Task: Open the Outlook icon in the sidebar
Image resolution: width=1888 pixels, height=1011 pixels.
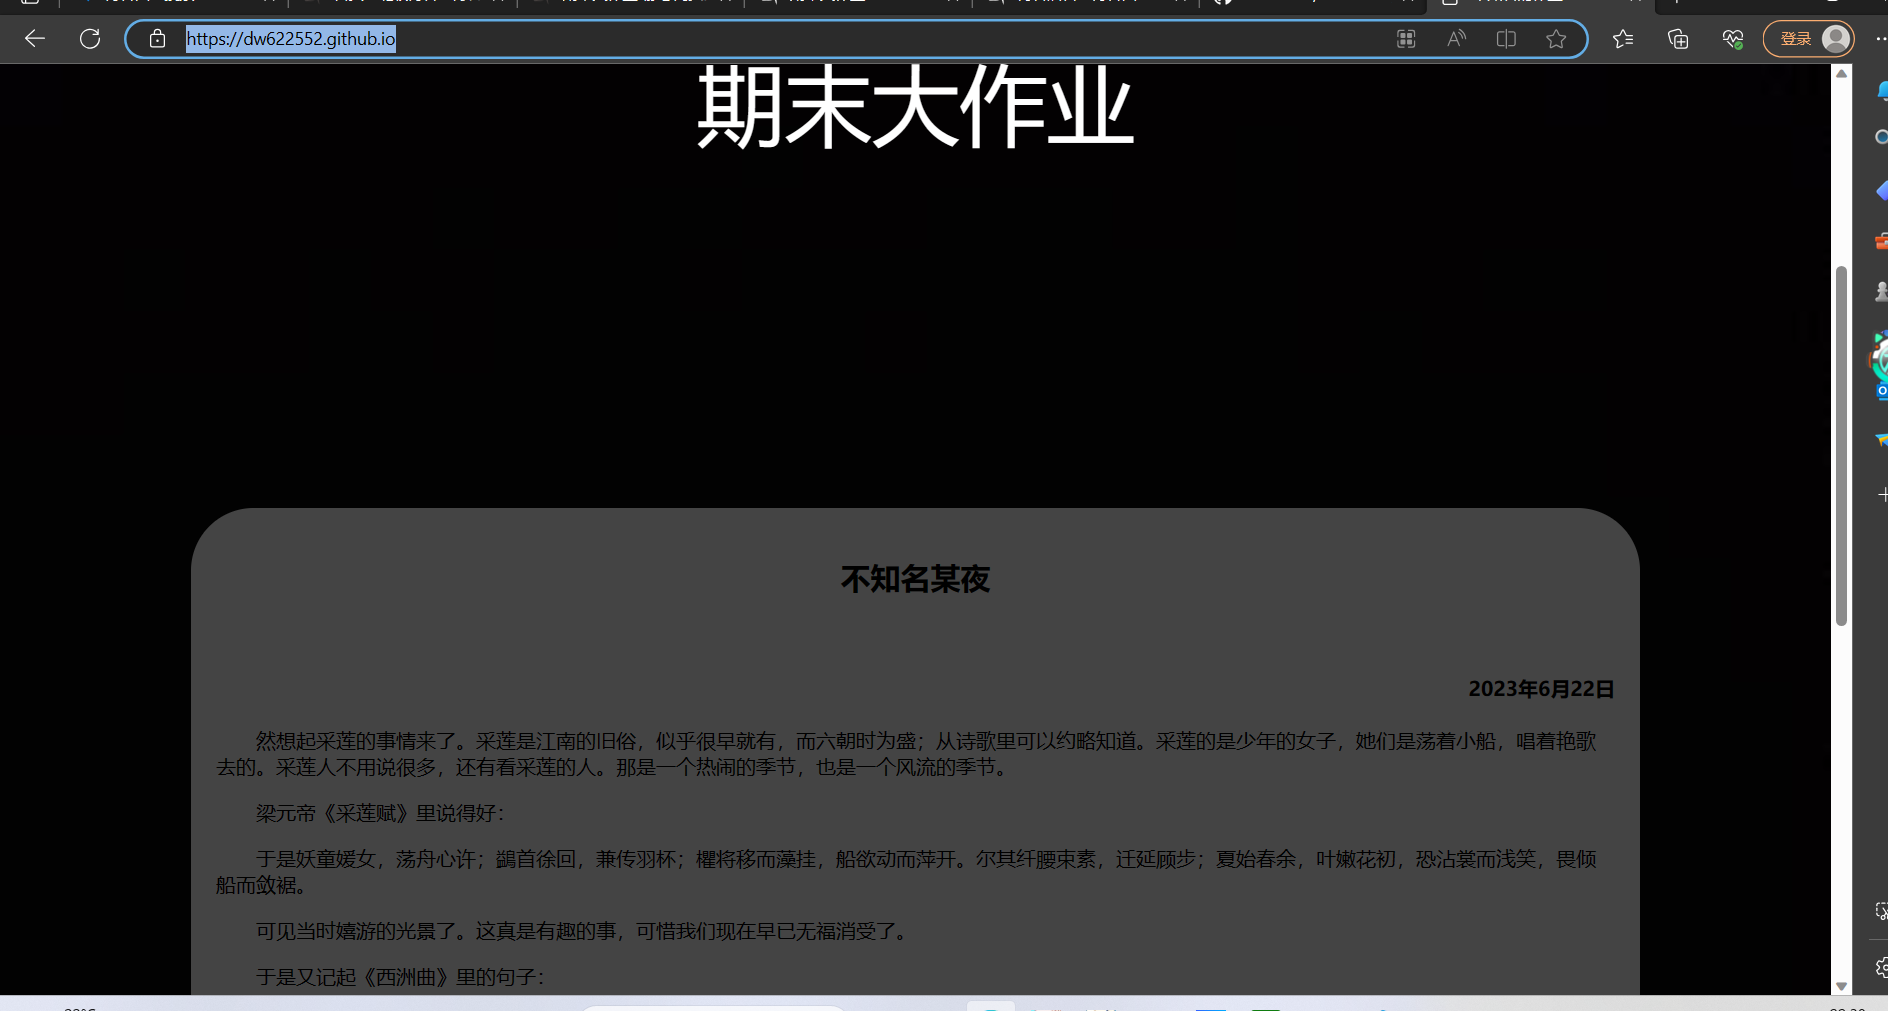Action: click(1881, 391)
